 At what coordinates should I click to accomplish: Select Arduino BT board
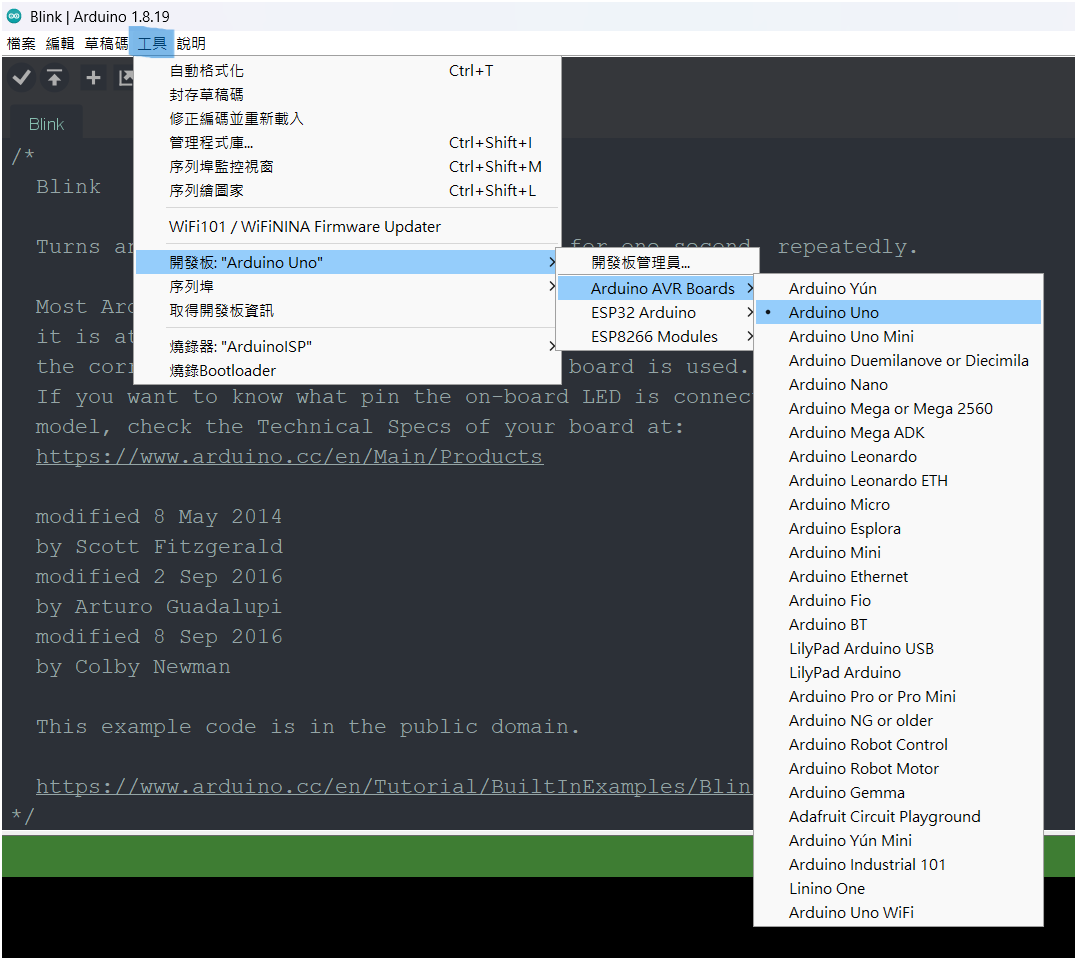[x=898, y=625]
